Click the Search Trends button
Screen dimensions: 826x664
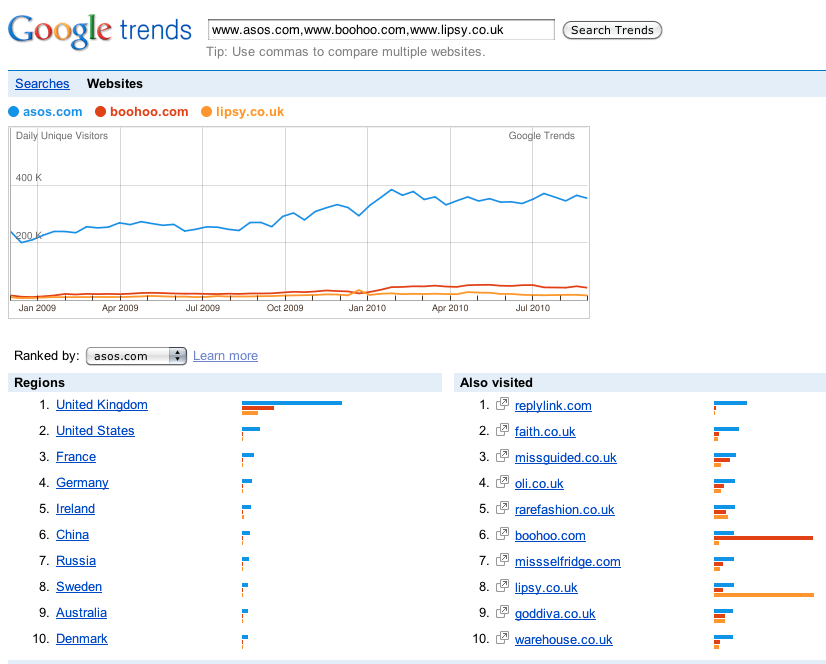point(612,30)
